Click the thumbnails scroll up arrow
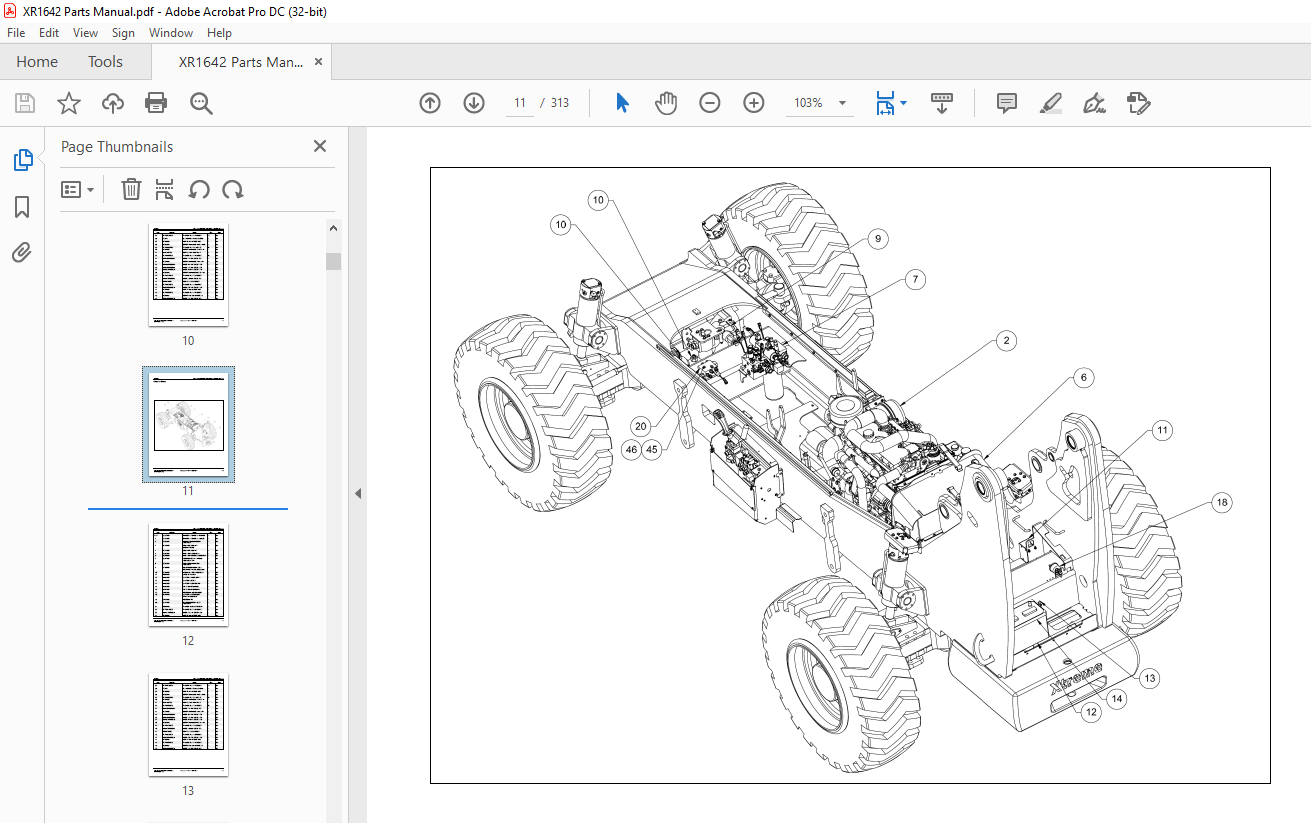 [x=334, y=229]
